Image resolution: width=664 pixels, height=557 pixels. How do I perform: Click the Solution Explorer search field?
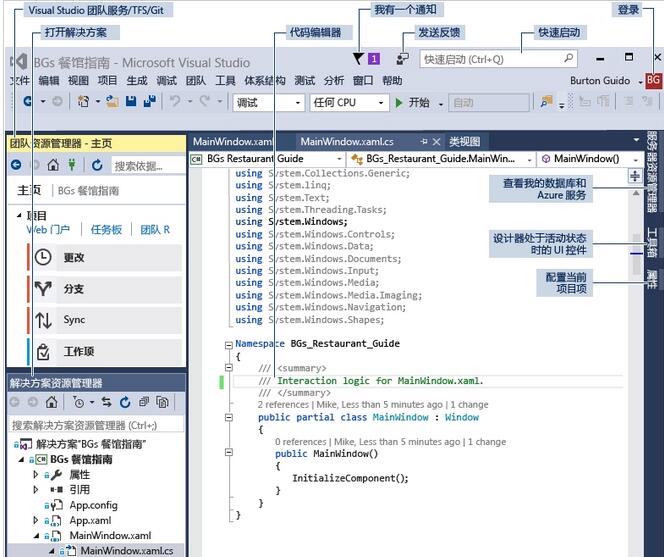point(97,425)
